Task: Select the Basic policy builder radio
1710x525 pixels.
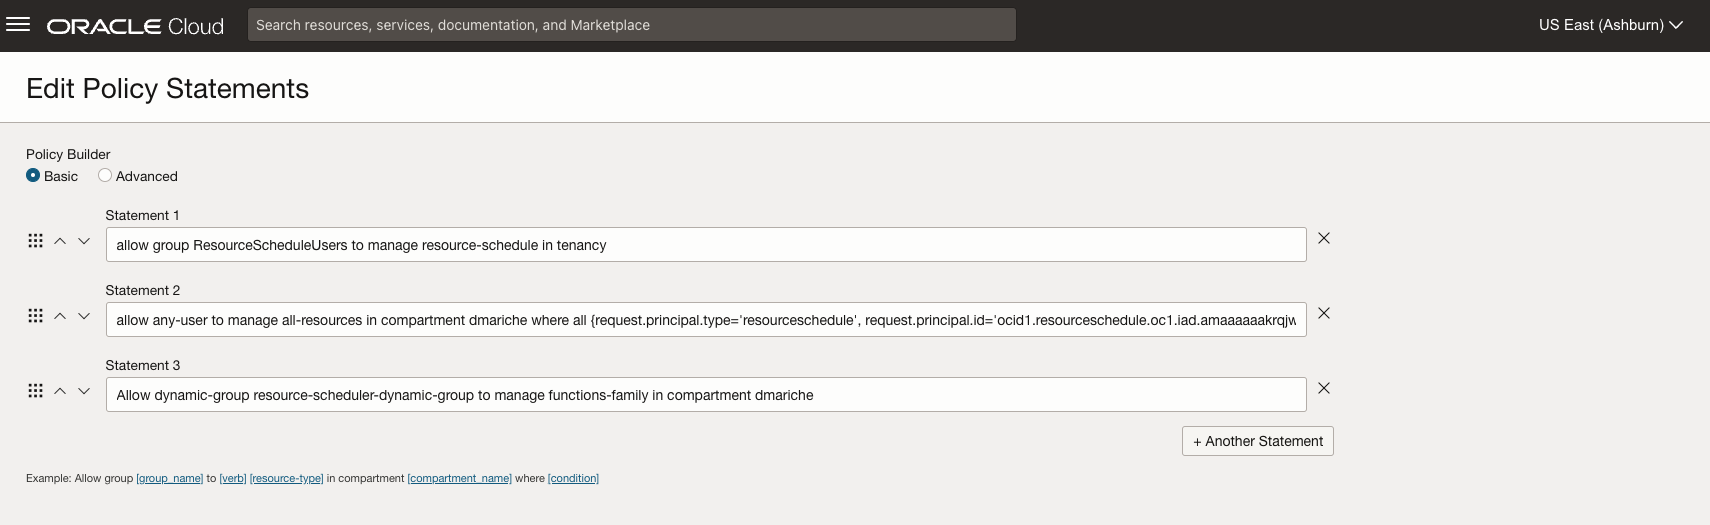Action: click(x=33, y=176)
